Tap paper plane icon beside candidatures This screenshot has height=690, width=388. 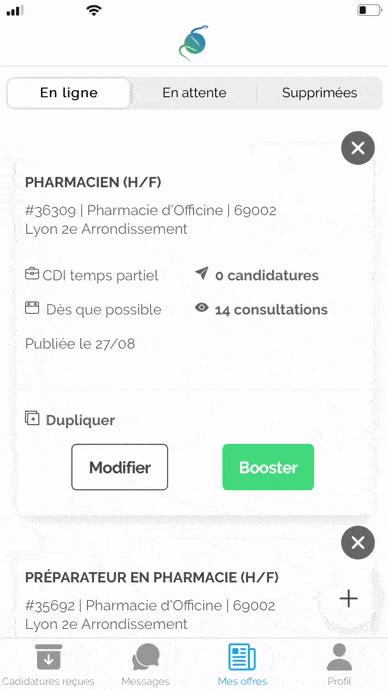201,274
